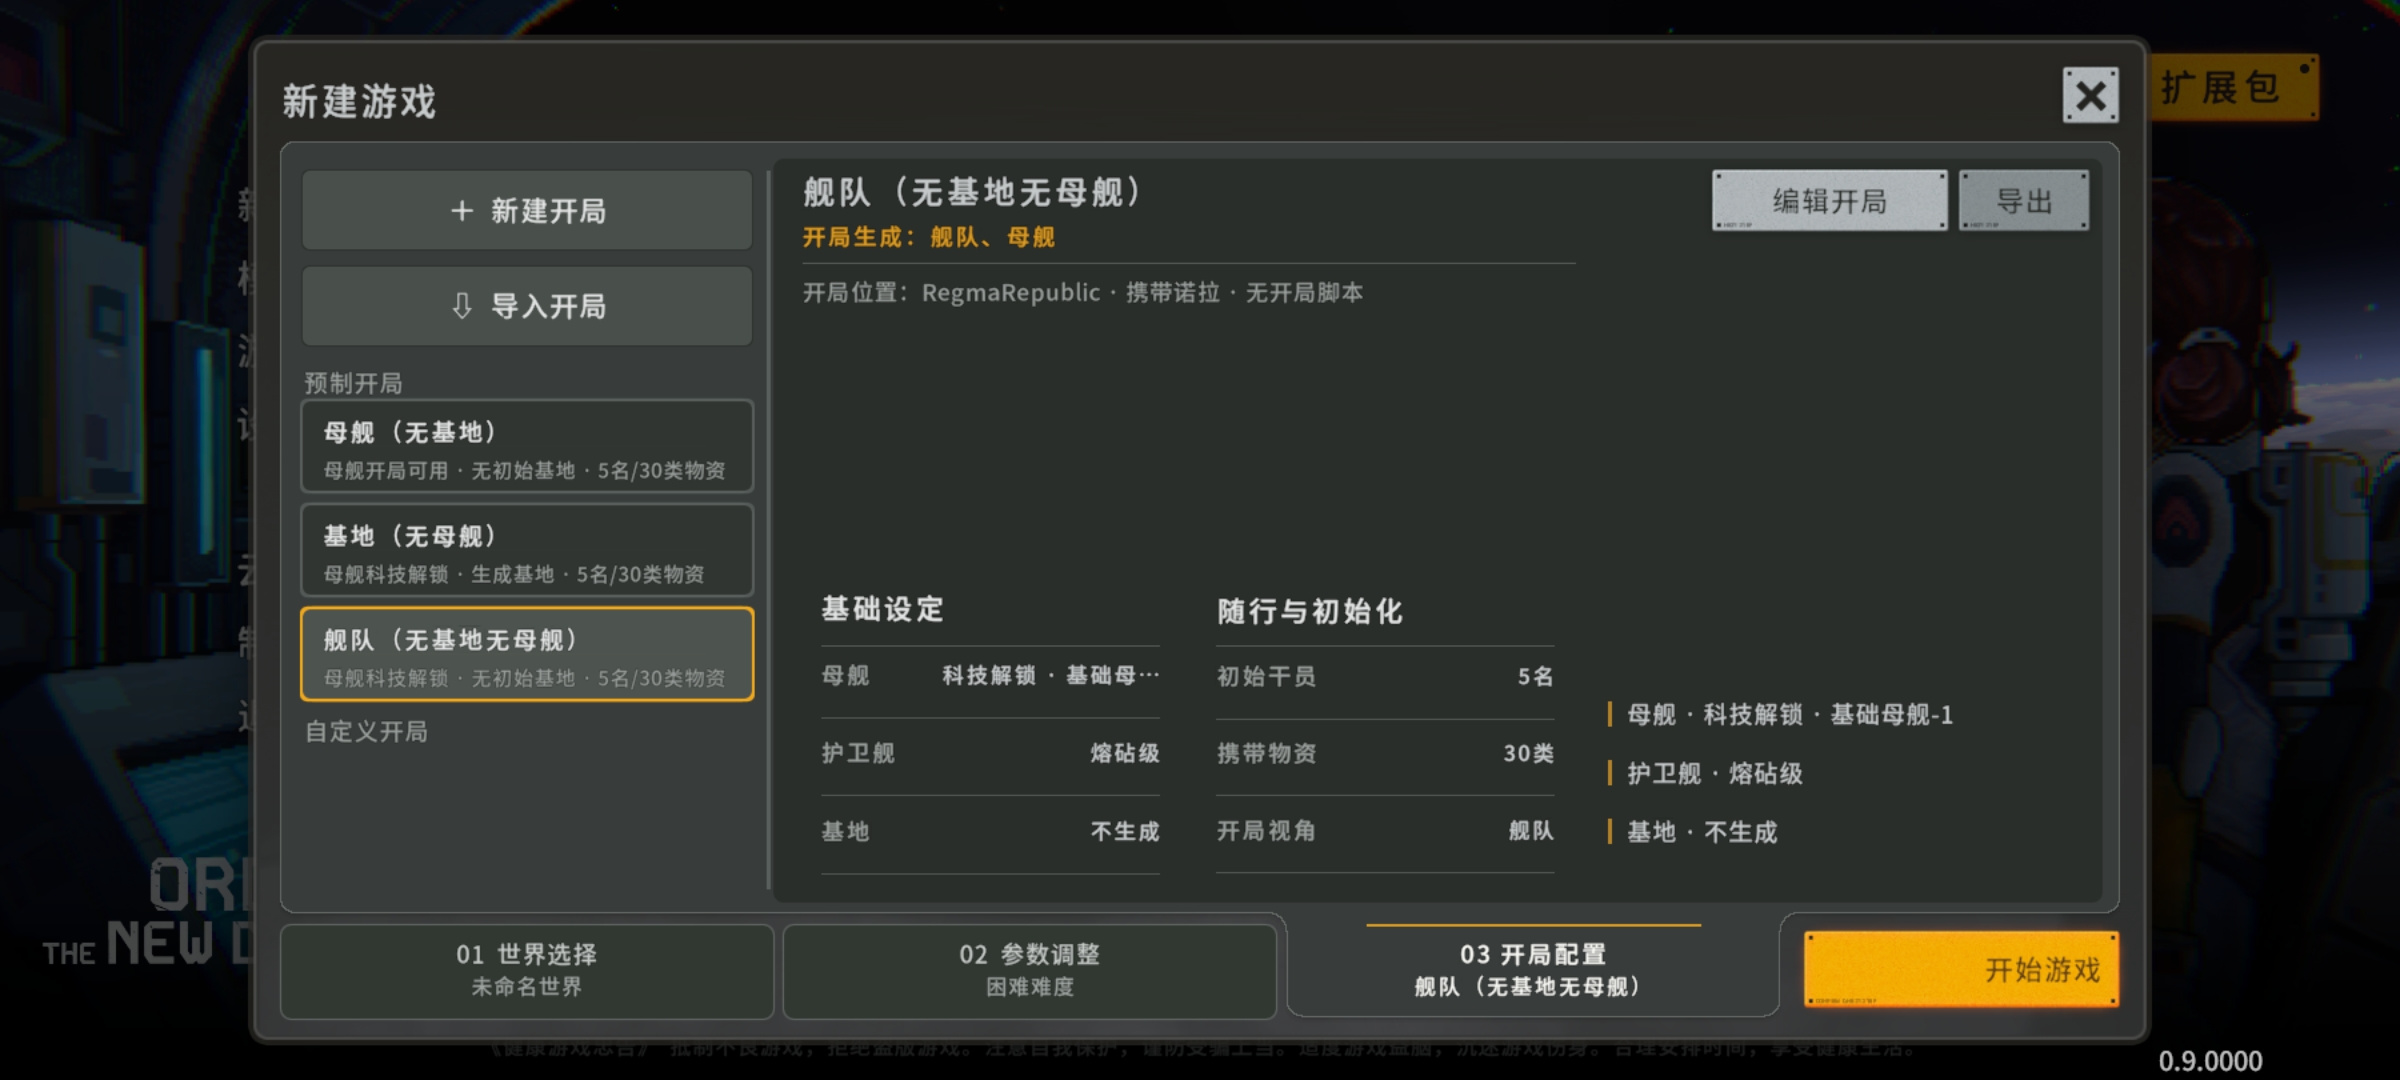Click the 开局视角 舰队 row

point(1385,832)
